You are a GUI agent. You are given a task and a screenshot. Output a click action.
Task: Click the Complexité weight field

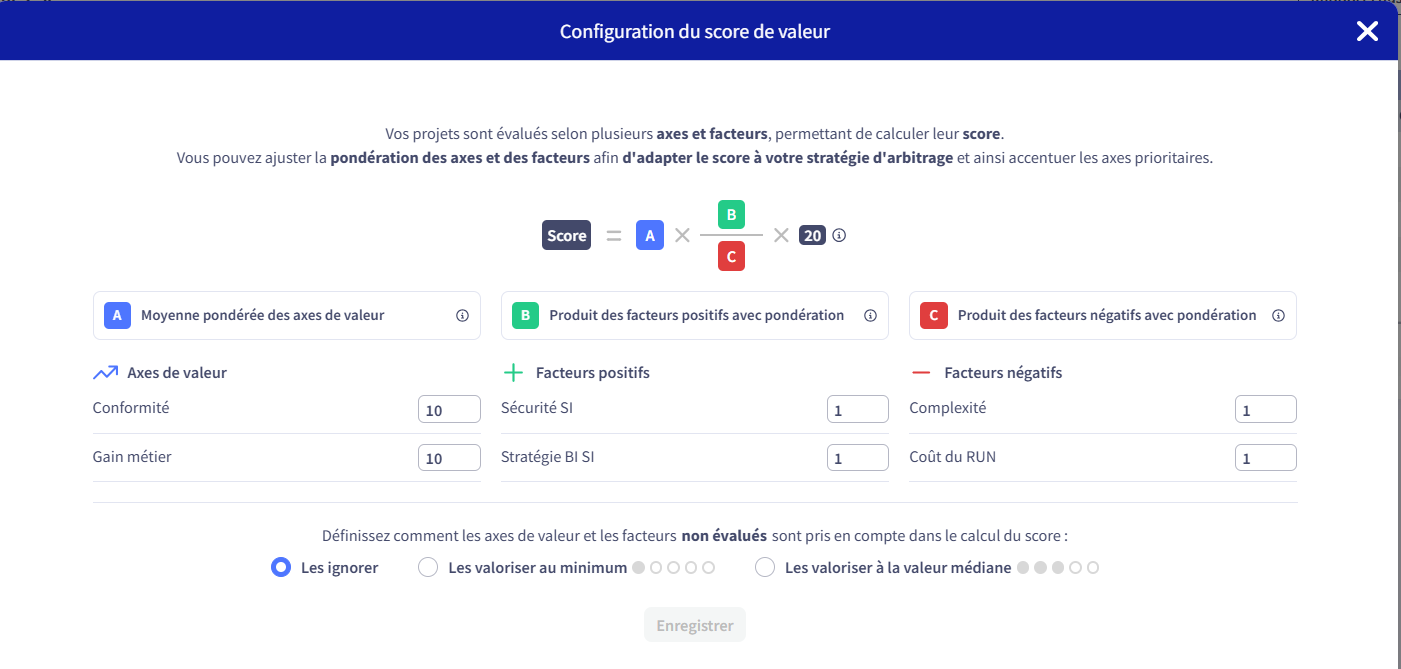point(1265,409)
